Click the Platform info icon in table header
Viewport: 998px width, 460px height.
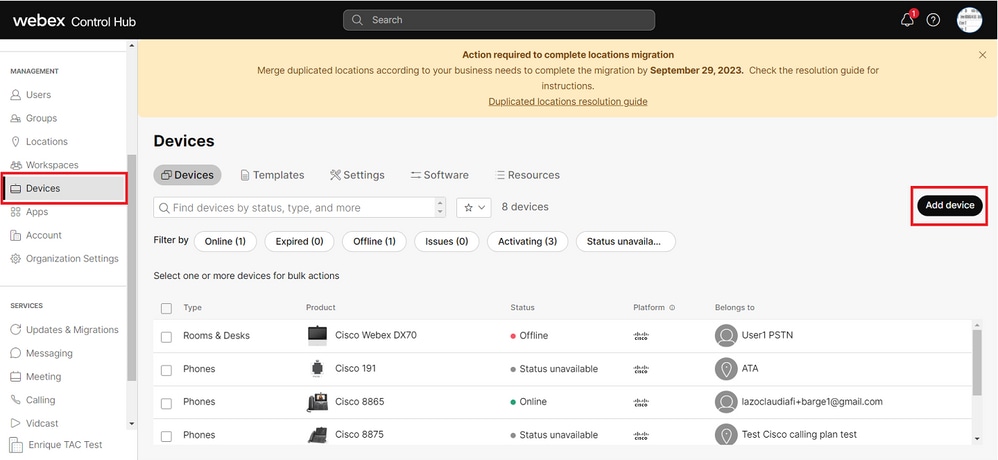672,308
